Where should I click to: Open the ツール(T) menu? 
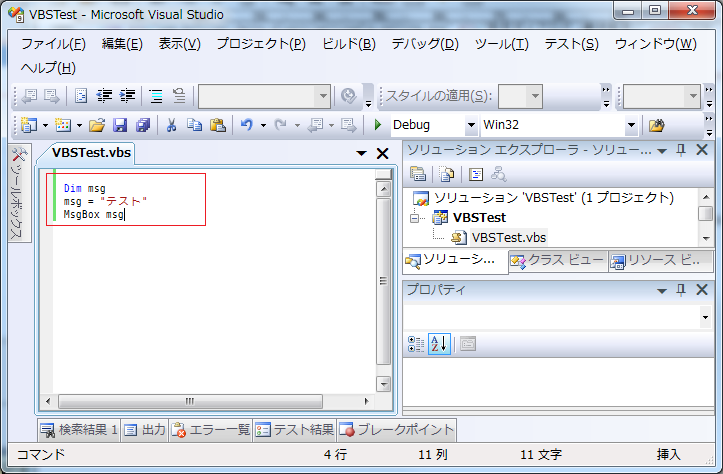pos(502,44)
